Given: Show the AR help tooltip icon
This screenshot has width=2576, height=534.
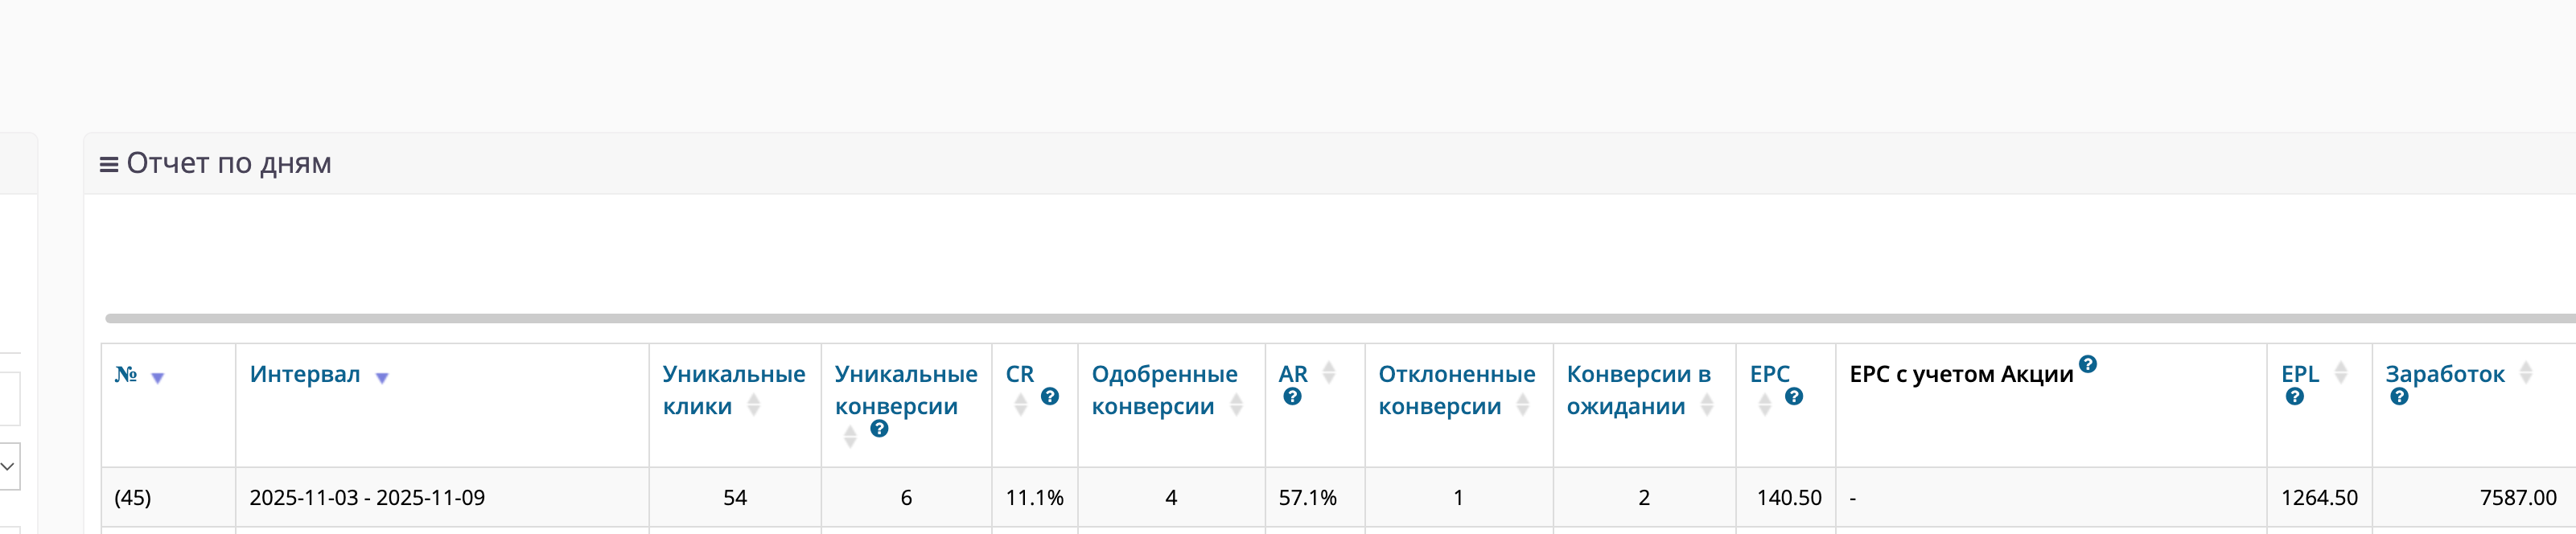Looking at the screenshot, I should [1292, 397].
